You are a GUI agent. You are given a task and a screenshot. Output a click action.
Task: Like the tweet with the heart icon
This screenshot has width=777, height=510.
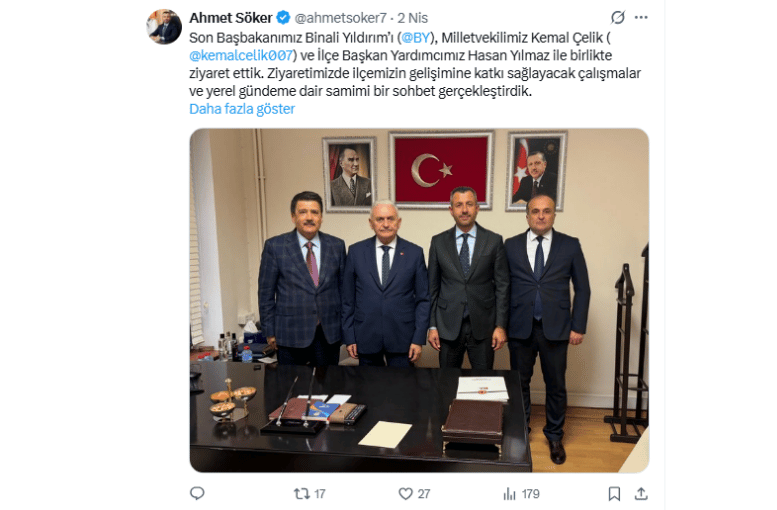click(405, 494)
